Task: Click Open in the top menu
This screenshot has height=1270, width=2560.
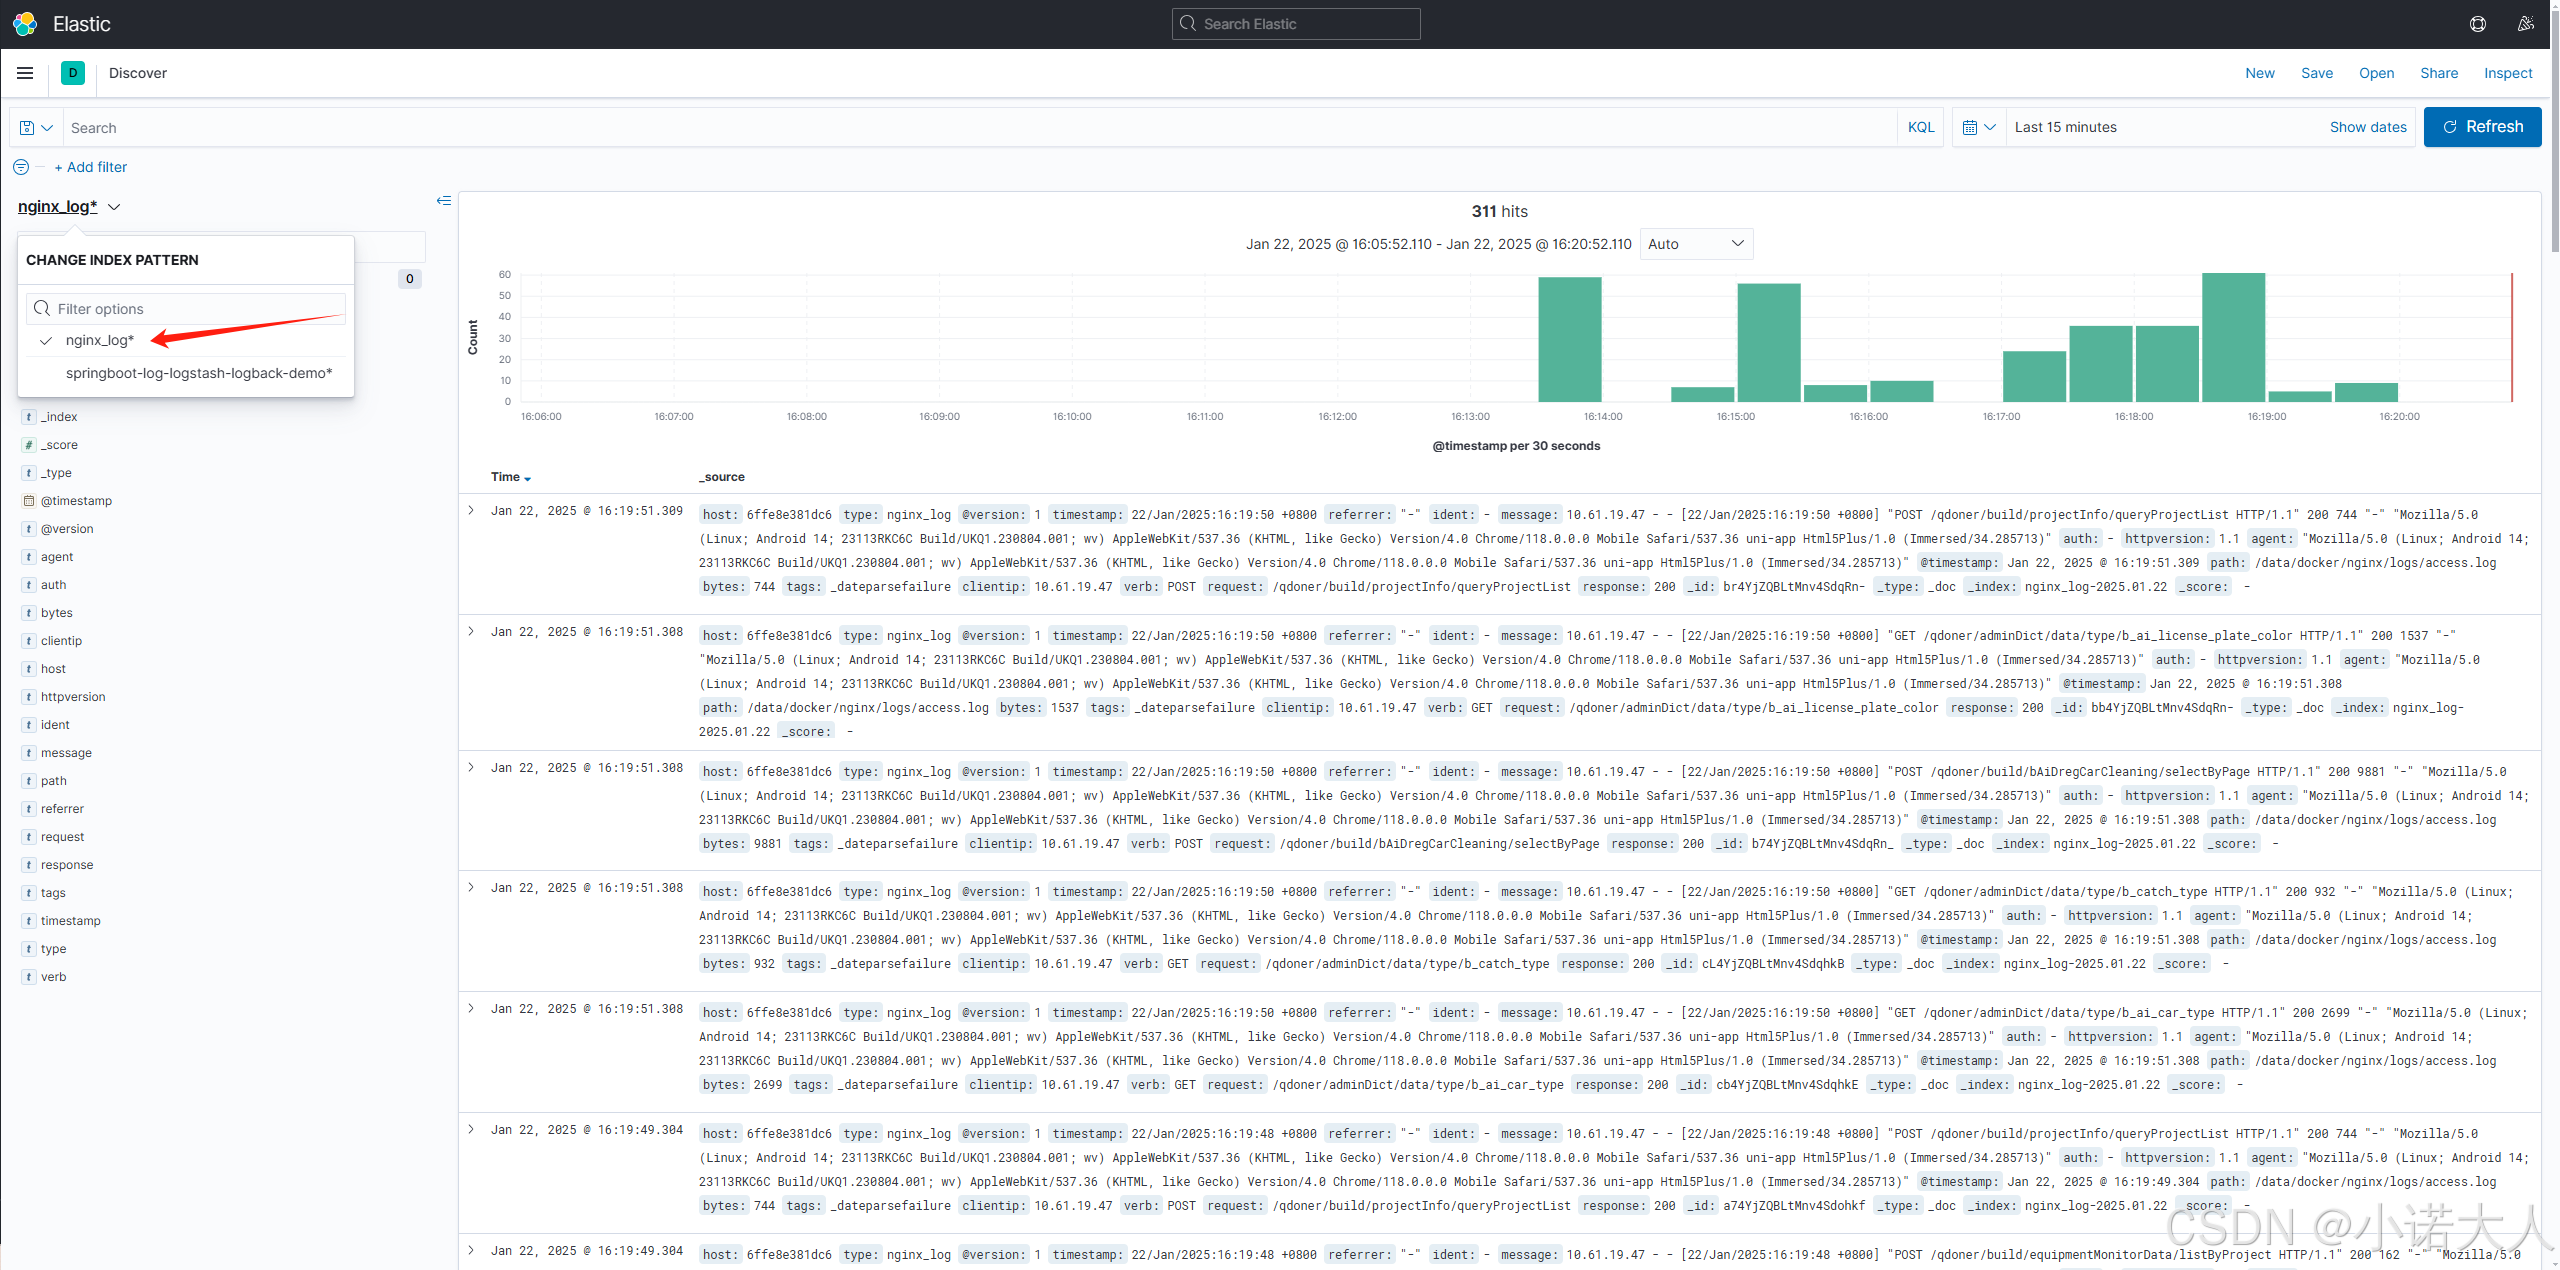Action: pyautogui.click(x=2376, y=73)
